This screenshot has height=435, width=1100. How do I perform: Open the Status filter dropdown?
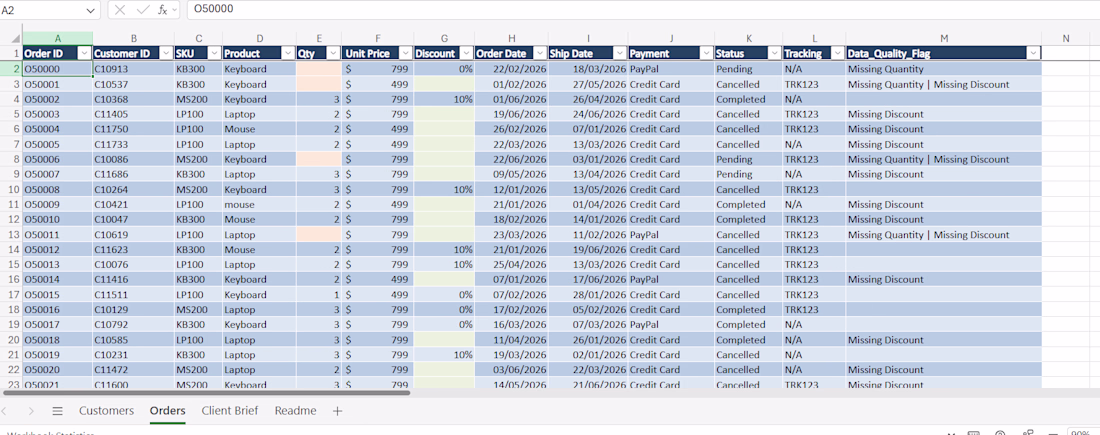[774, 53]
